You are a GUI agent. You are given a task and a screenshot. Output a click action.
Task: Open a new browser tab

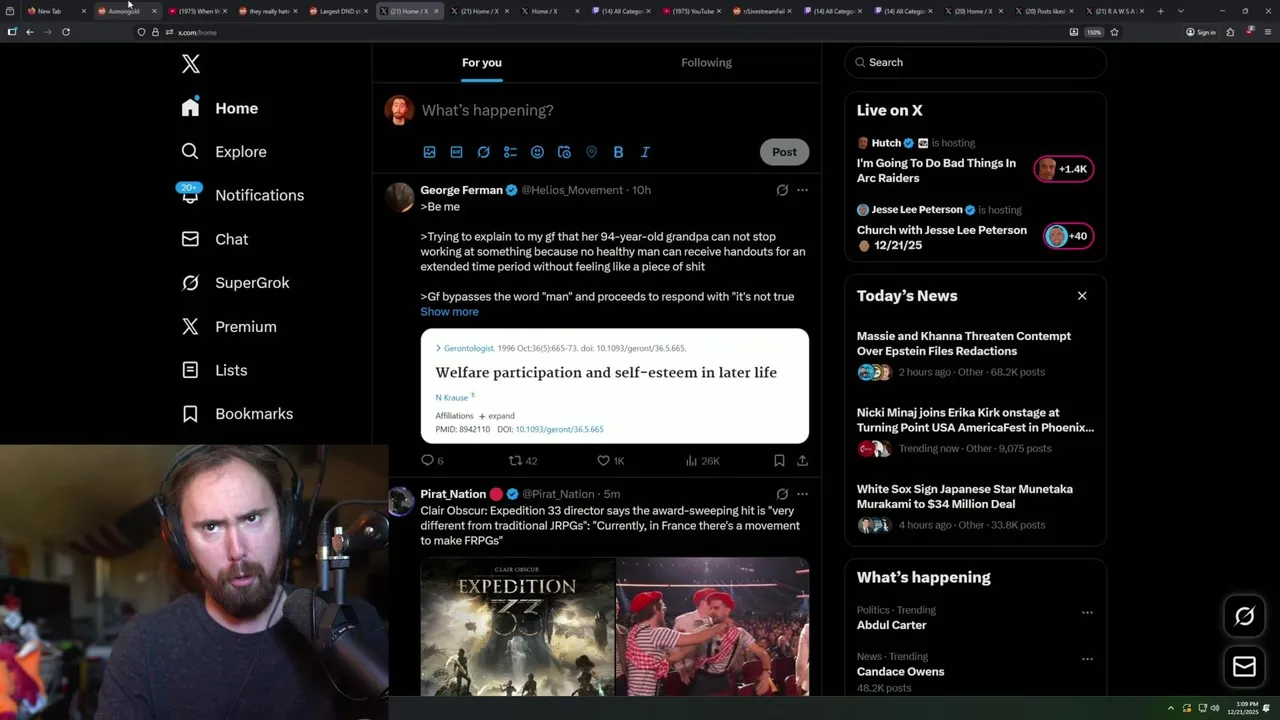click(x=1160, y=11)
